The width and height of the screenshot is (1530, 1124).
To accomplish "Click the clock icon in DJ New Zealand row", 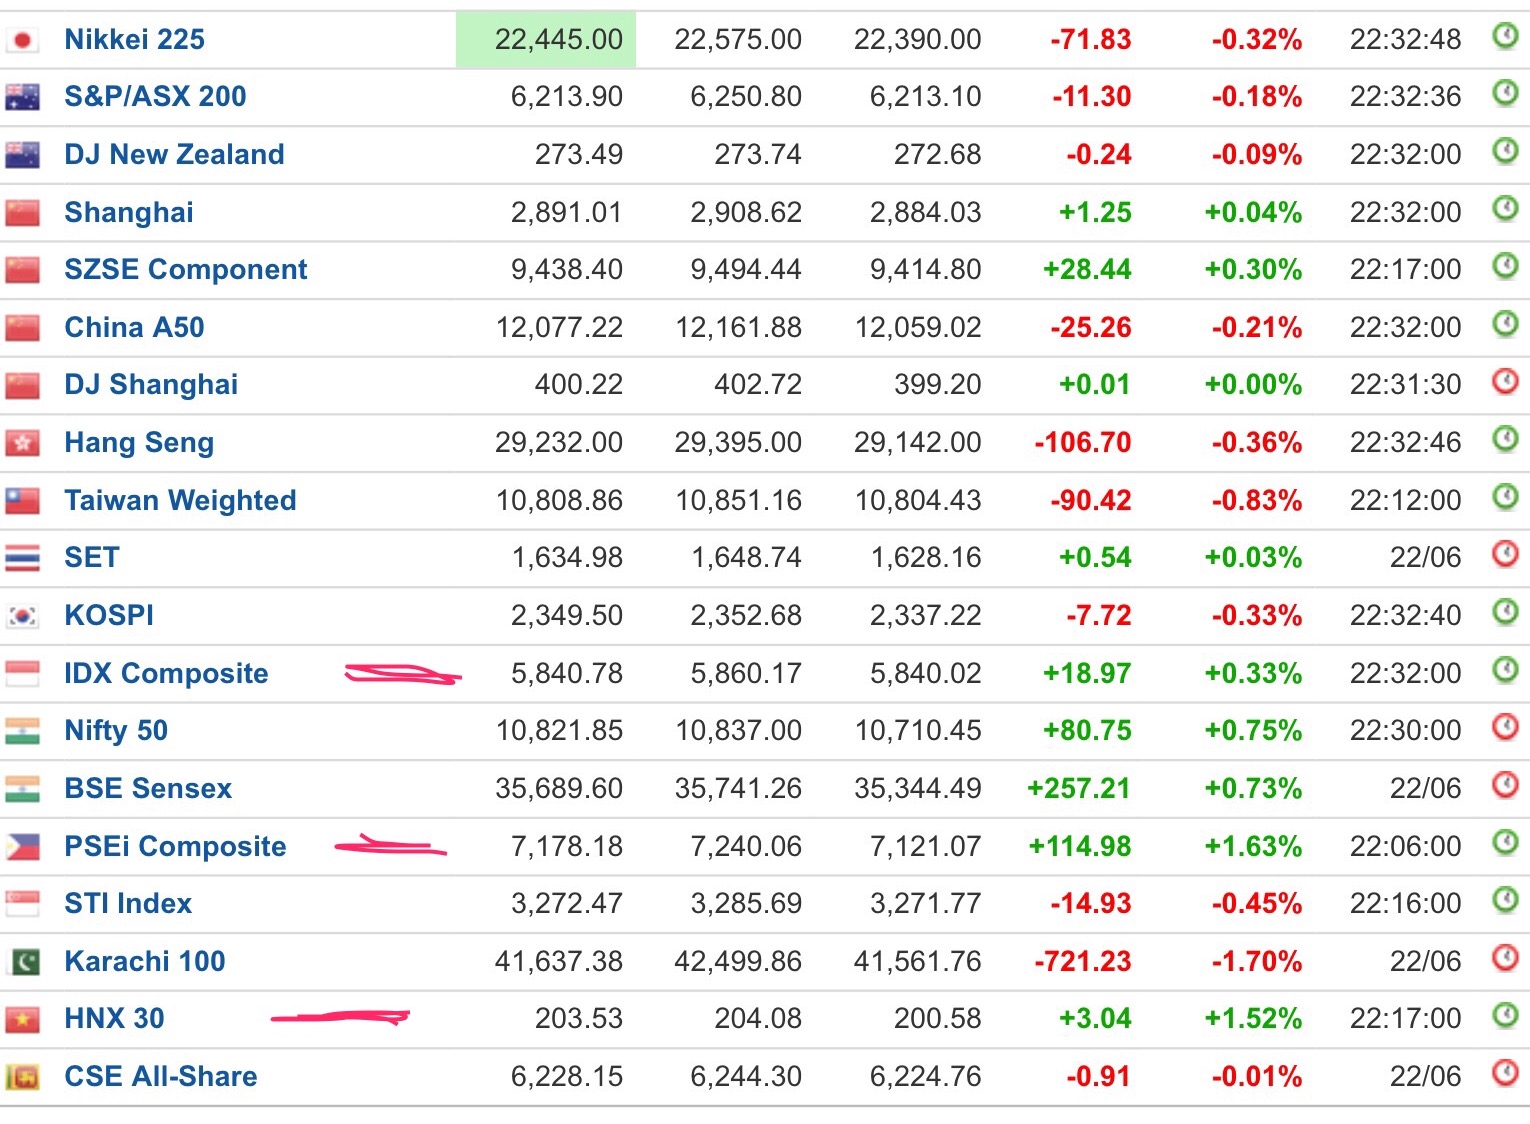I will [x=1505, y=151].
